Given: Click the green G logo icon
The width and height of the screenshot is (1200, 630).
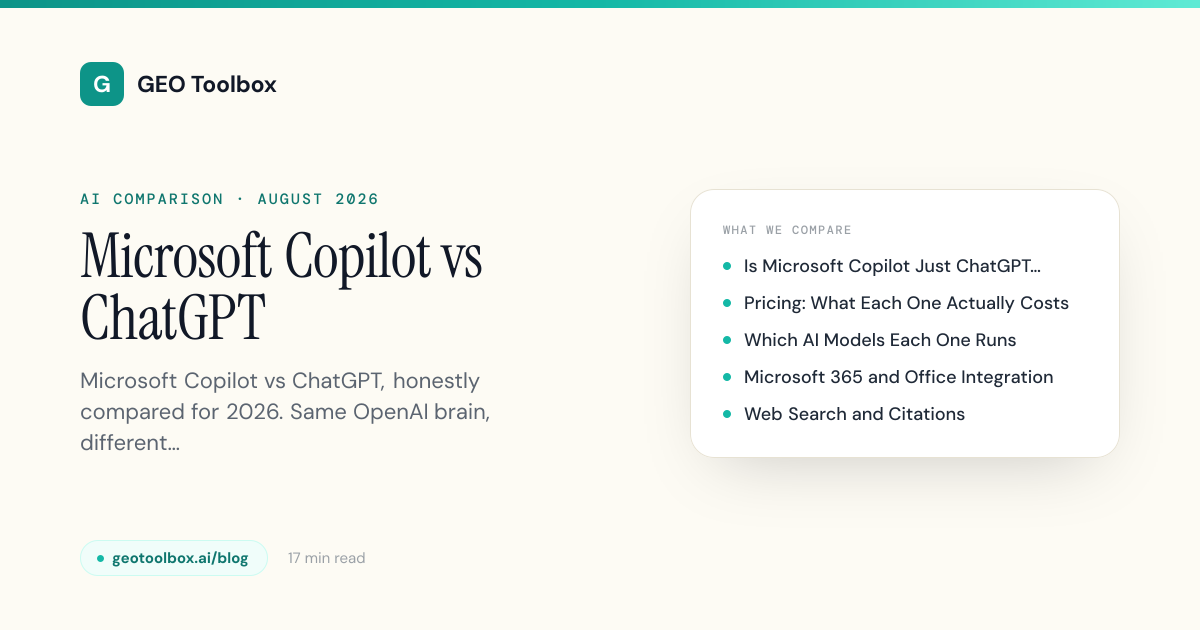Looking at the screenshot, I should click(x=102, y=84).
